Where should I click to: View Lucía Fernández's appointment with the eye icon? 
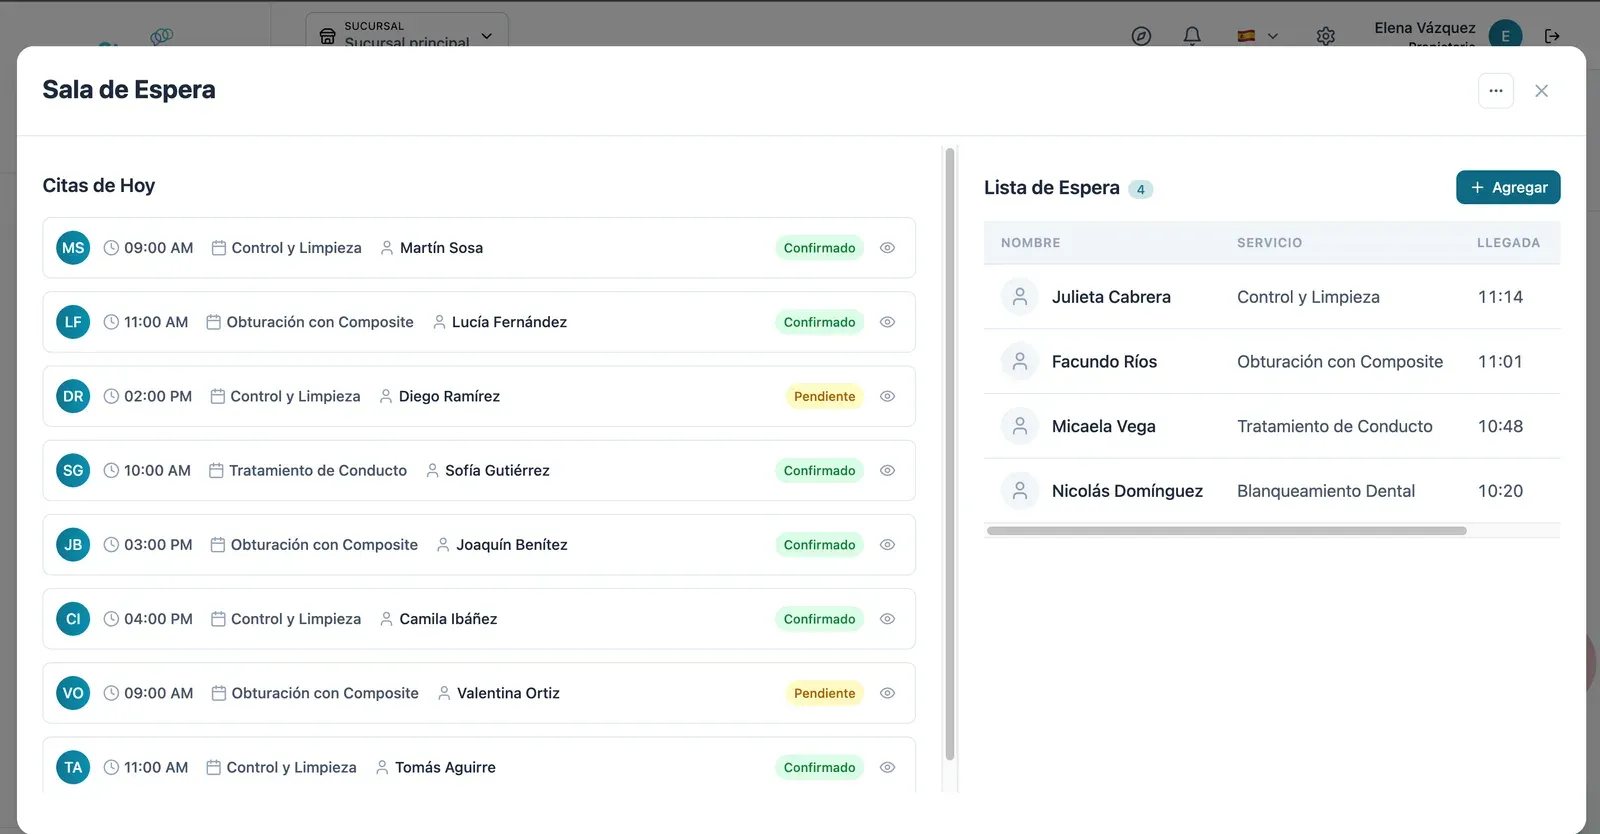pyautogui.click(x=887, y=322)
